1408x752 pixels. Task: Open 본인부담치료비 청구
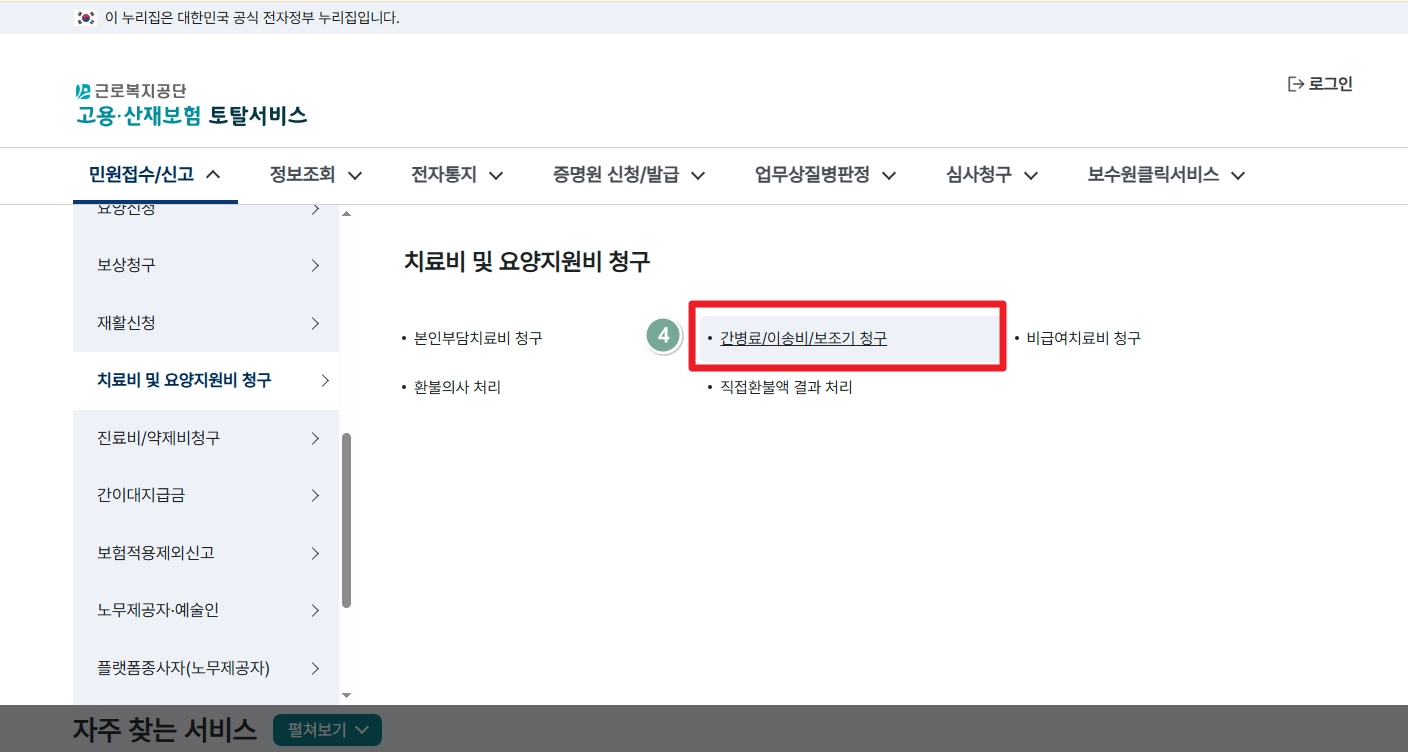click(478, 338)
